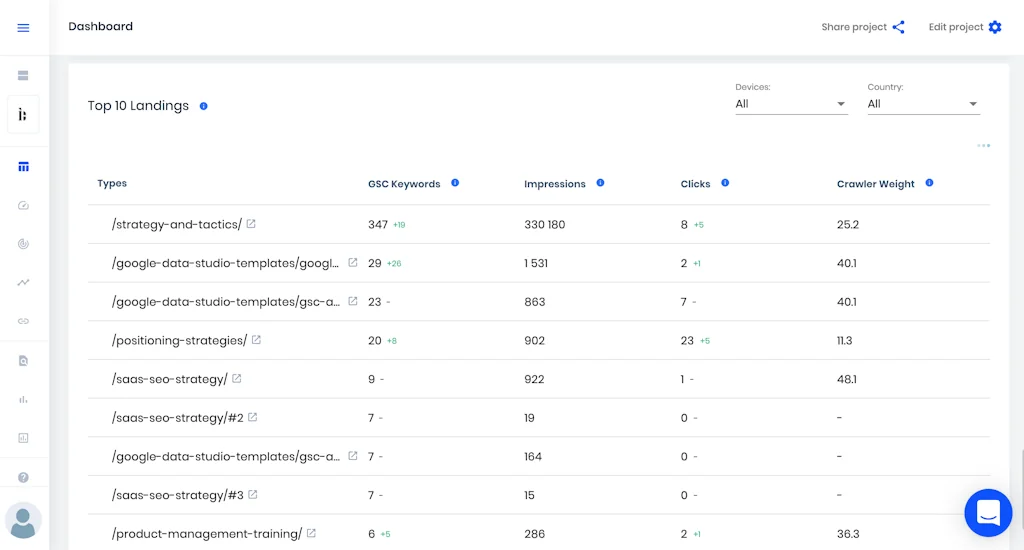
Task: Sort by the Impressions column header
Action: pyautogui.click(x=554, y=184)
